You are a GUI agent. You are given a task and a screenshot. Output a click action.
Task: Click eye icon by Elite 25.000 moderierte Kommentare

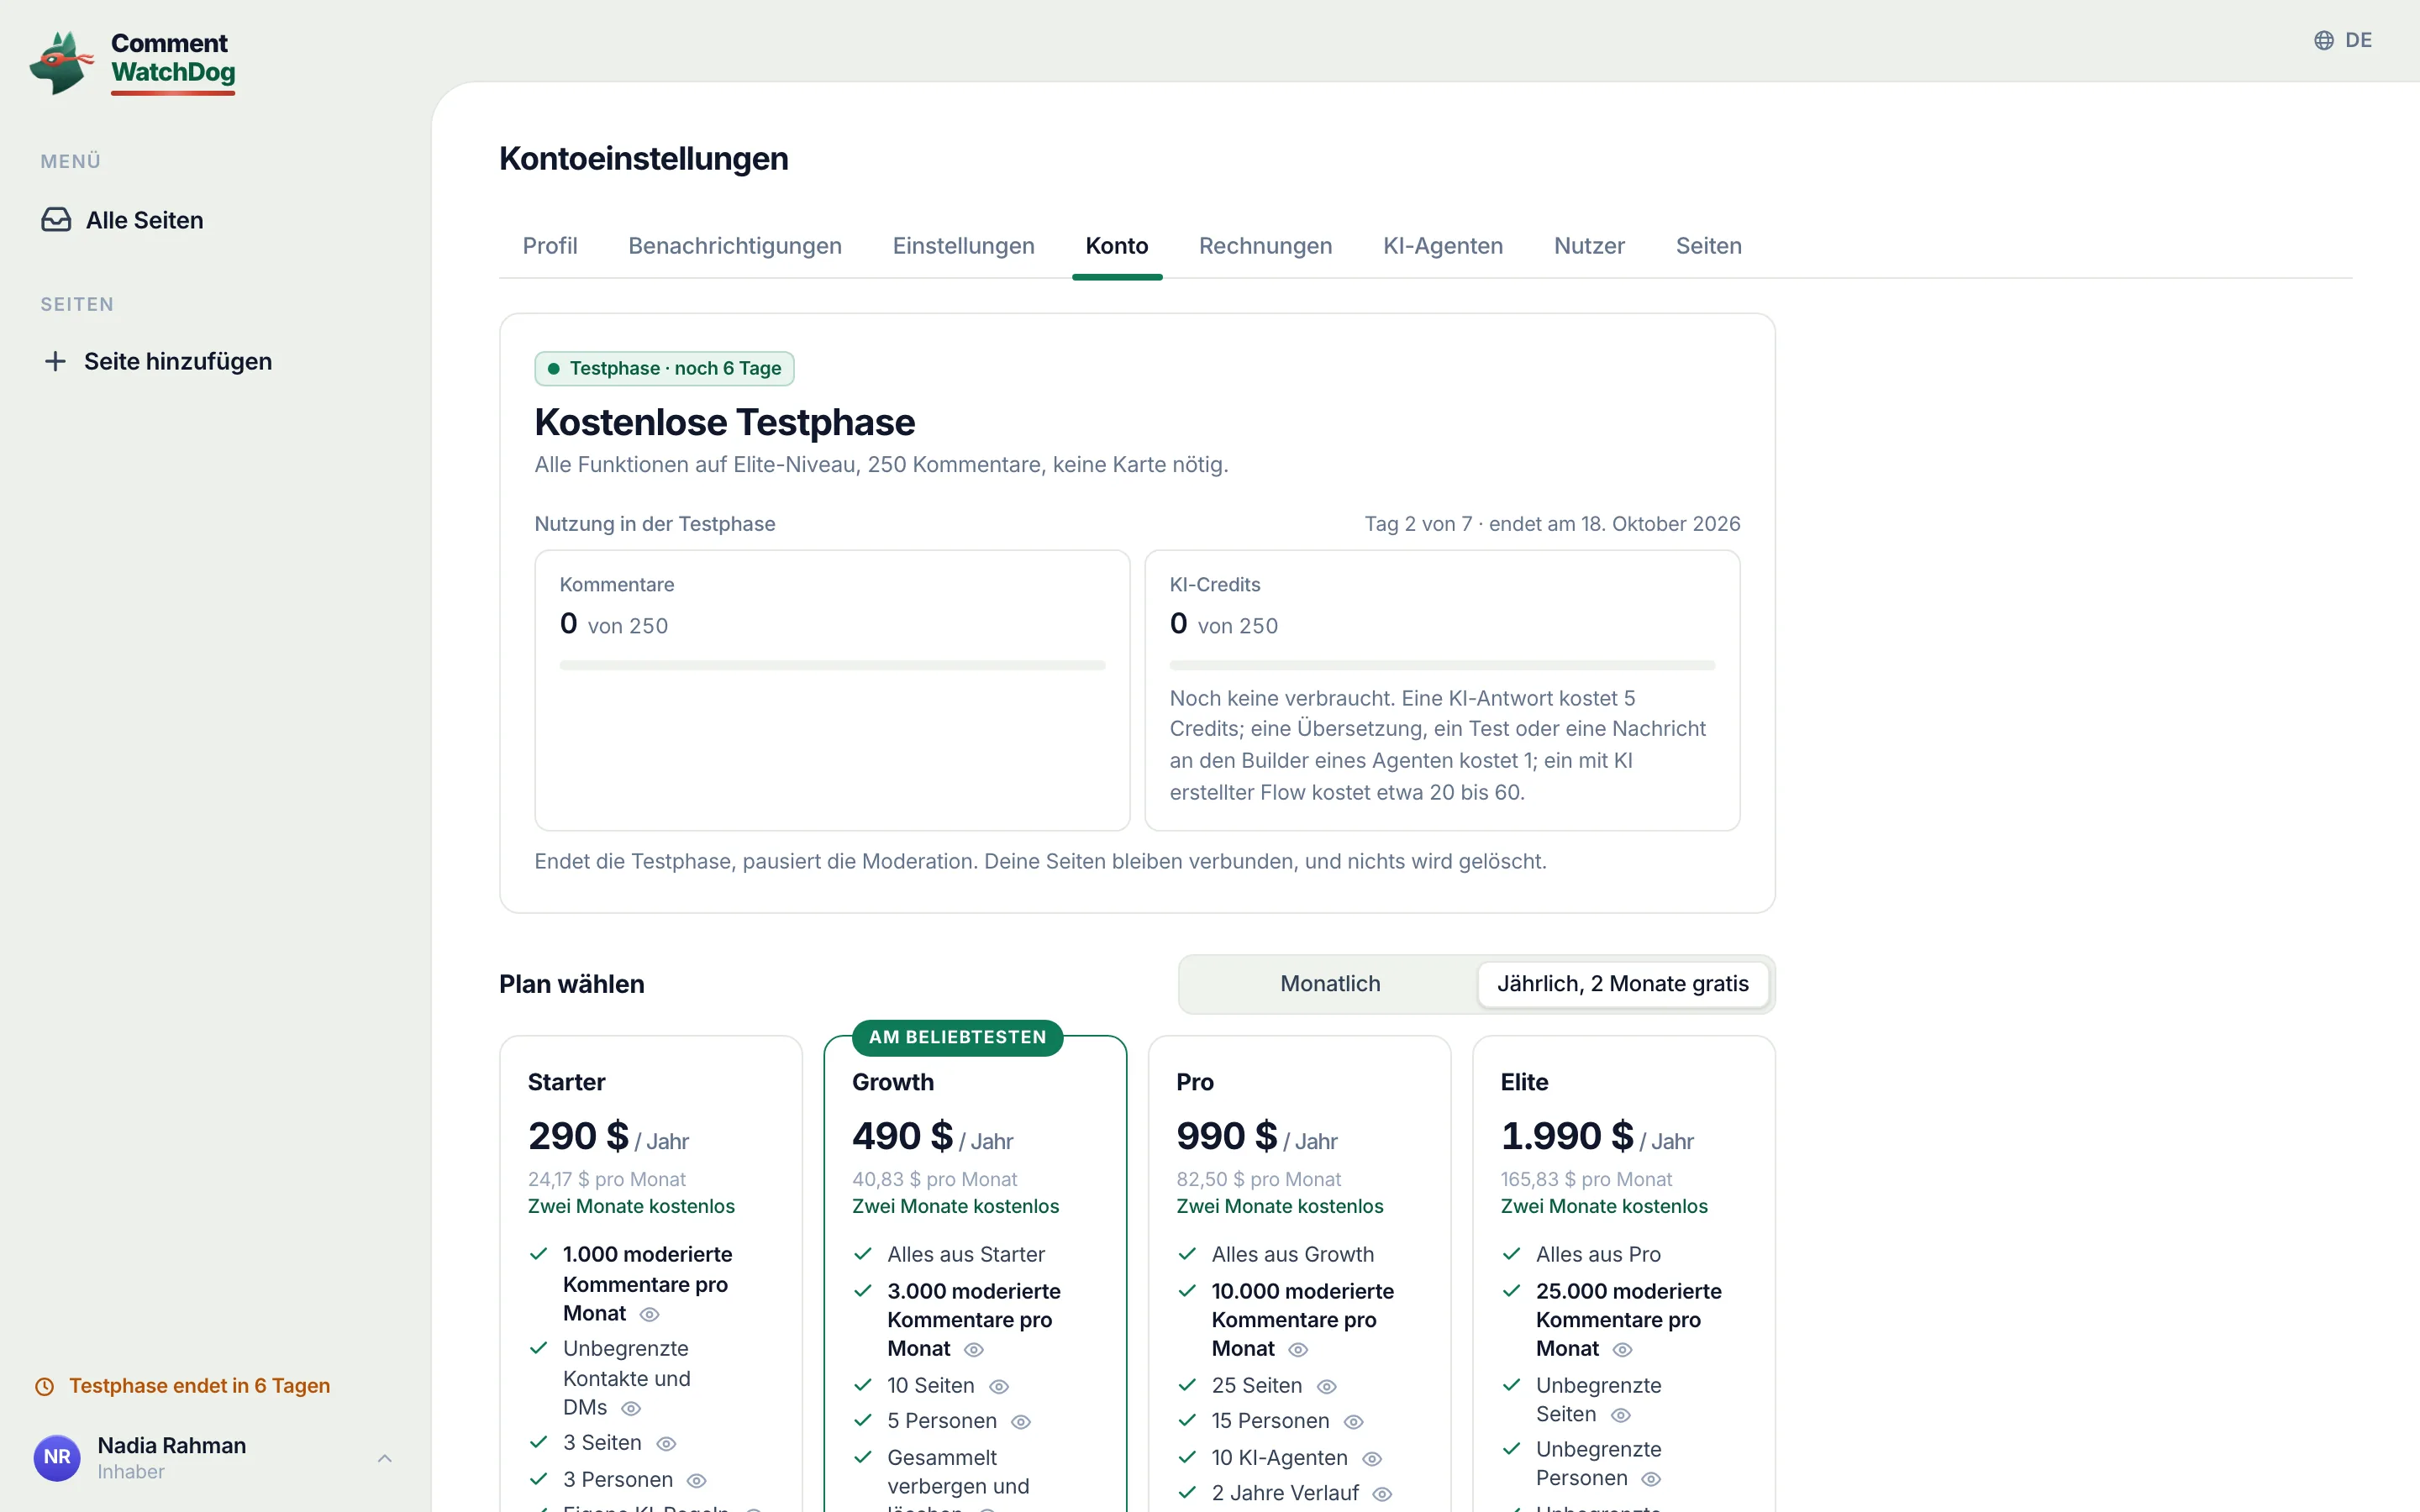1623,1350
